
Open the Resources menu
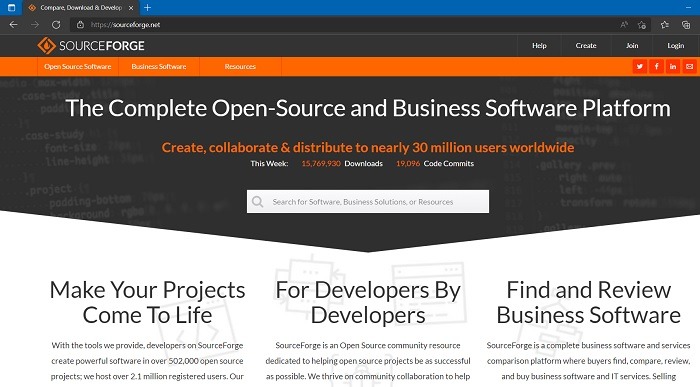pos(240,67)
